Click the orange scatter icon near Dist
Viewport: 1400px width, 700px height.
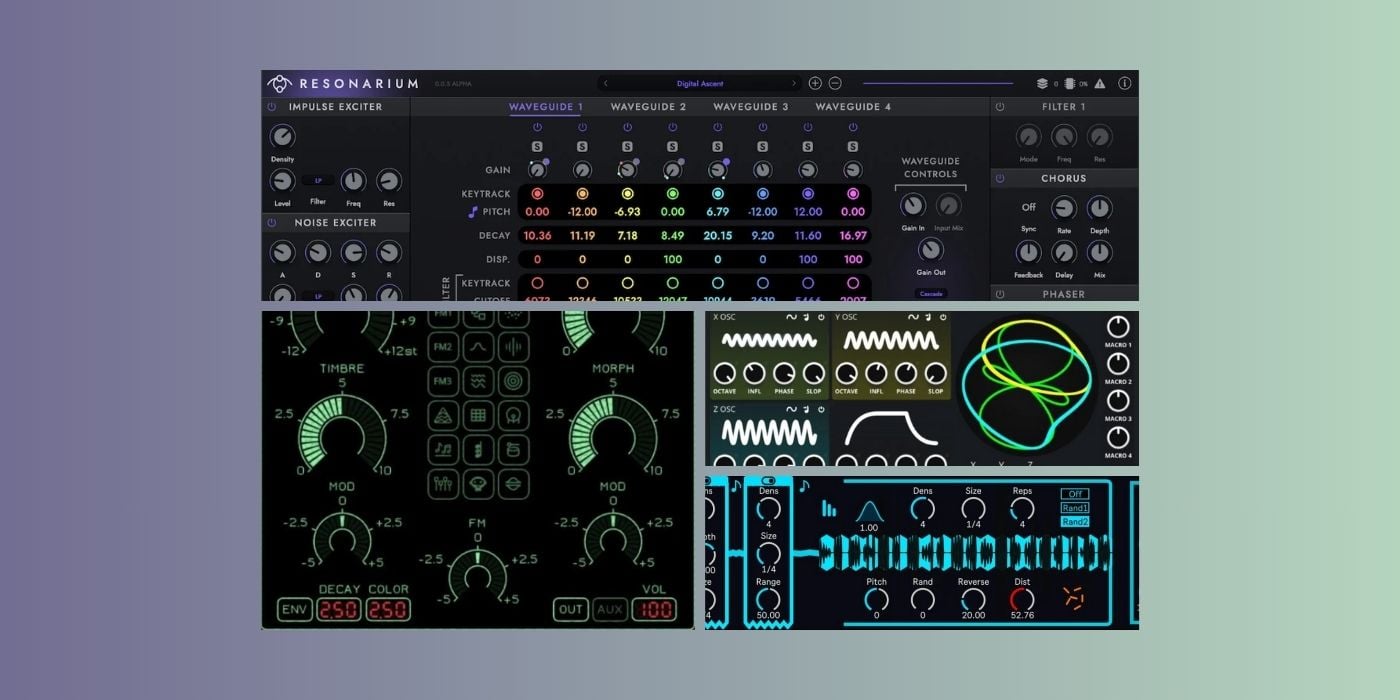coord(1074,598)
